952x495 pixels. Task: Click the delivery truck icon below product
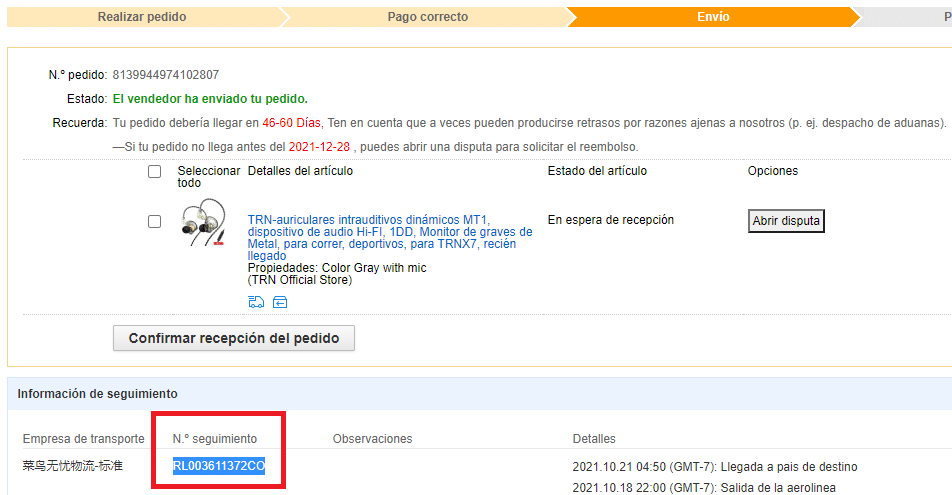(x=256, y=302)
